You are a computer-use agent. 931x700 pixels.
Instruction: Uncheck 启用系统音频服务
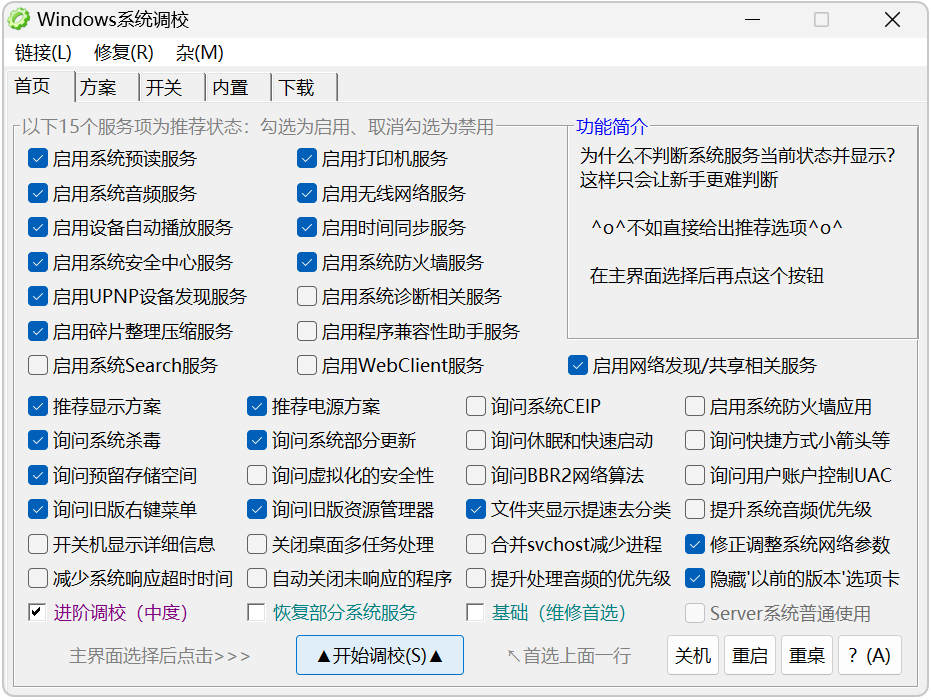pyautogui.click(x=38, y=193)
